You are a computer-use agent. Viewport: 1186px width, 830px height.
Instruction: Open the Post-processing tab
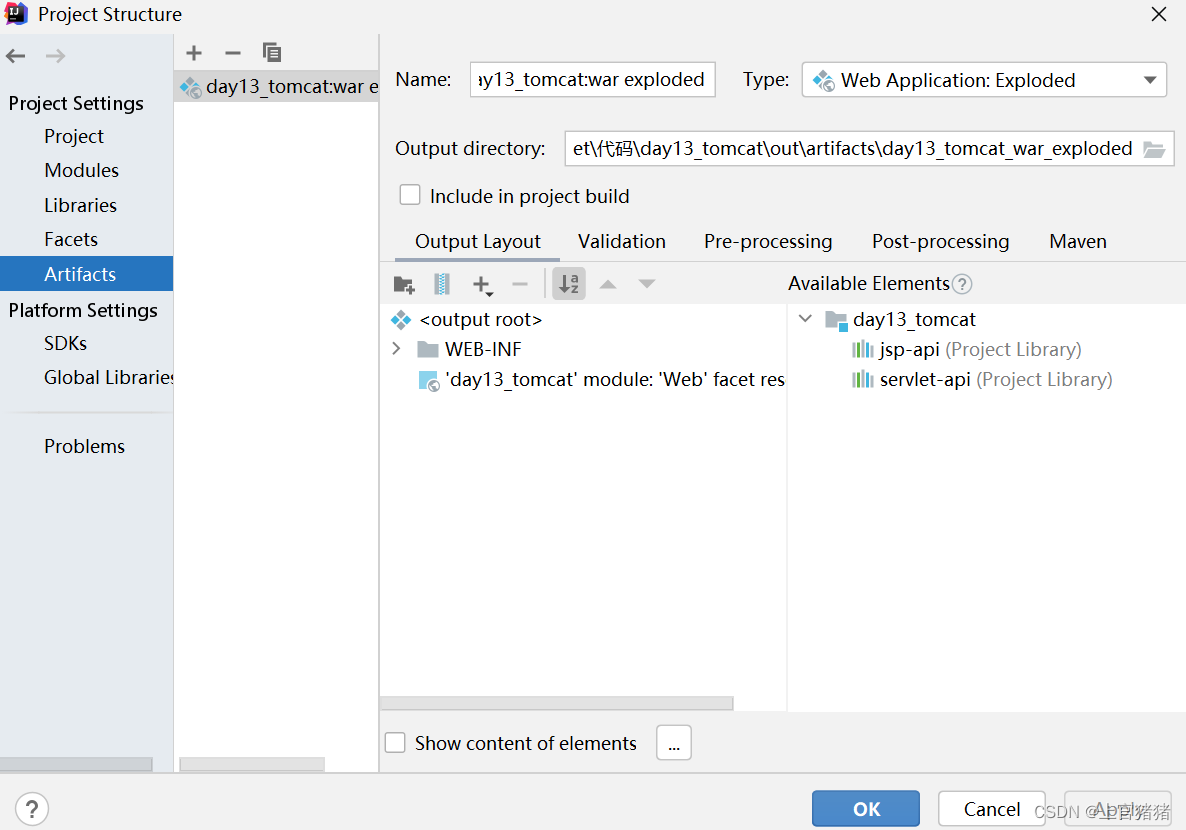(940, 241)
